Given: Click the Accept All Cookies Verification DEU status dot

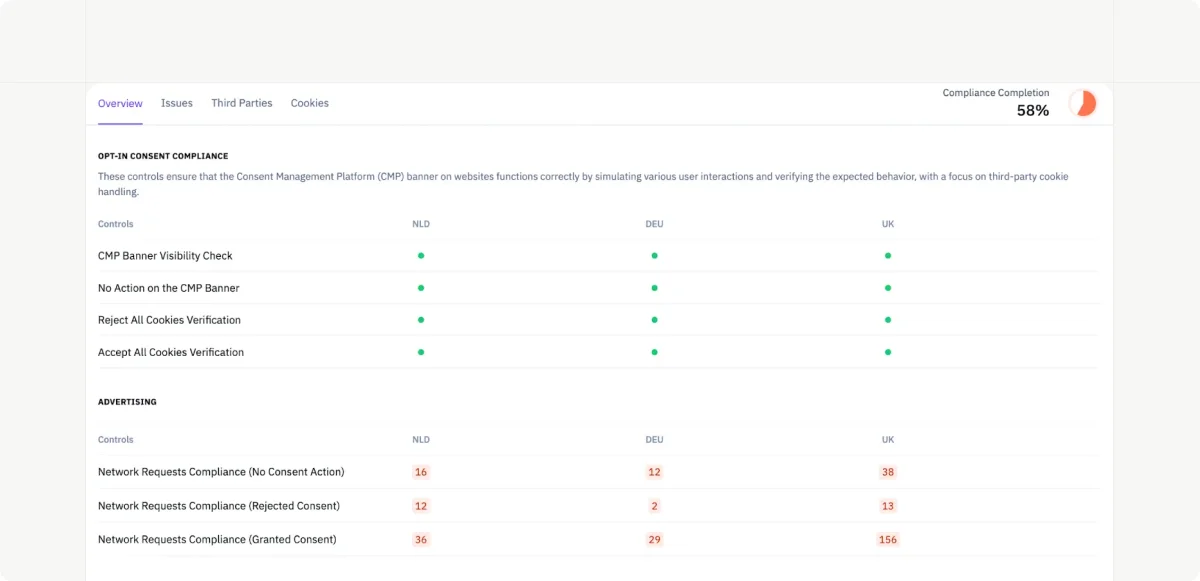Looking at the screenshot, I should tap(654, 352).
